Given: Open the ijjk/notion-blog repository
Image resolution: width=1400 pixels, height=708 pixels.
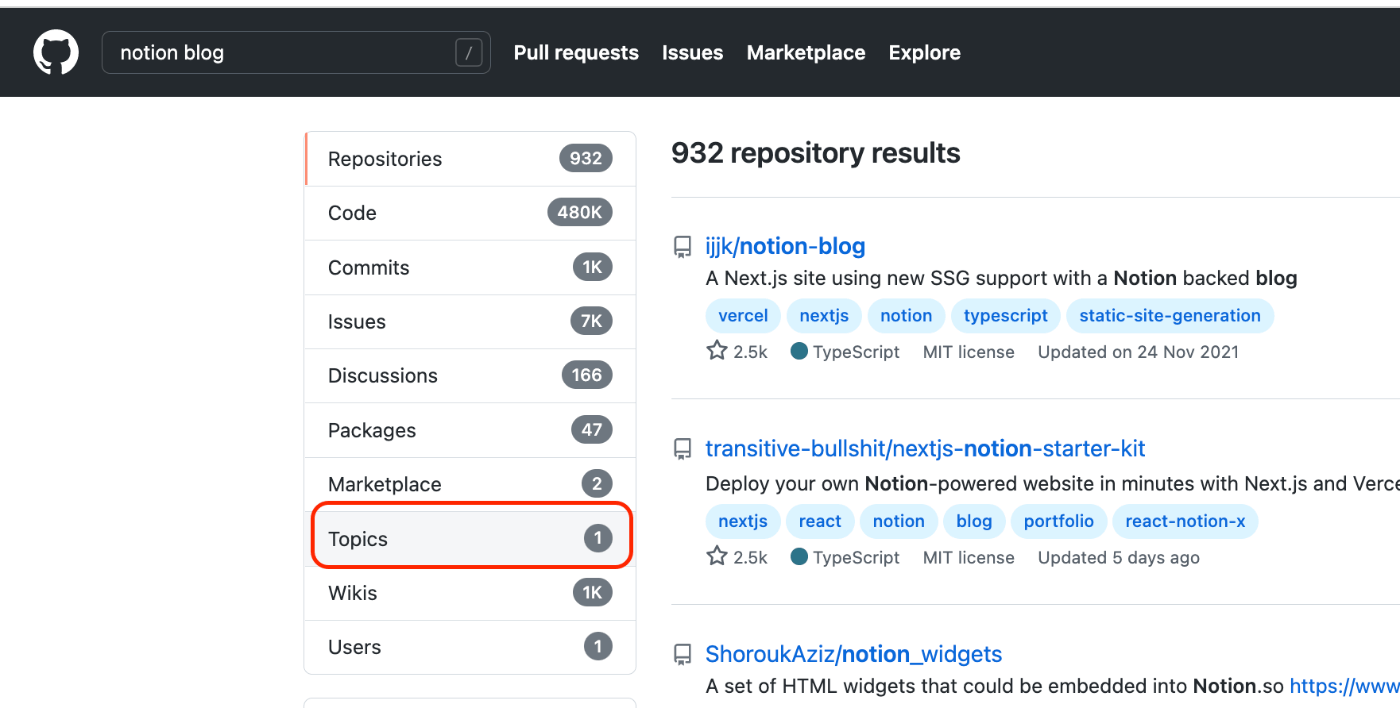Looking at the screenshot, I should pos(785,246).
